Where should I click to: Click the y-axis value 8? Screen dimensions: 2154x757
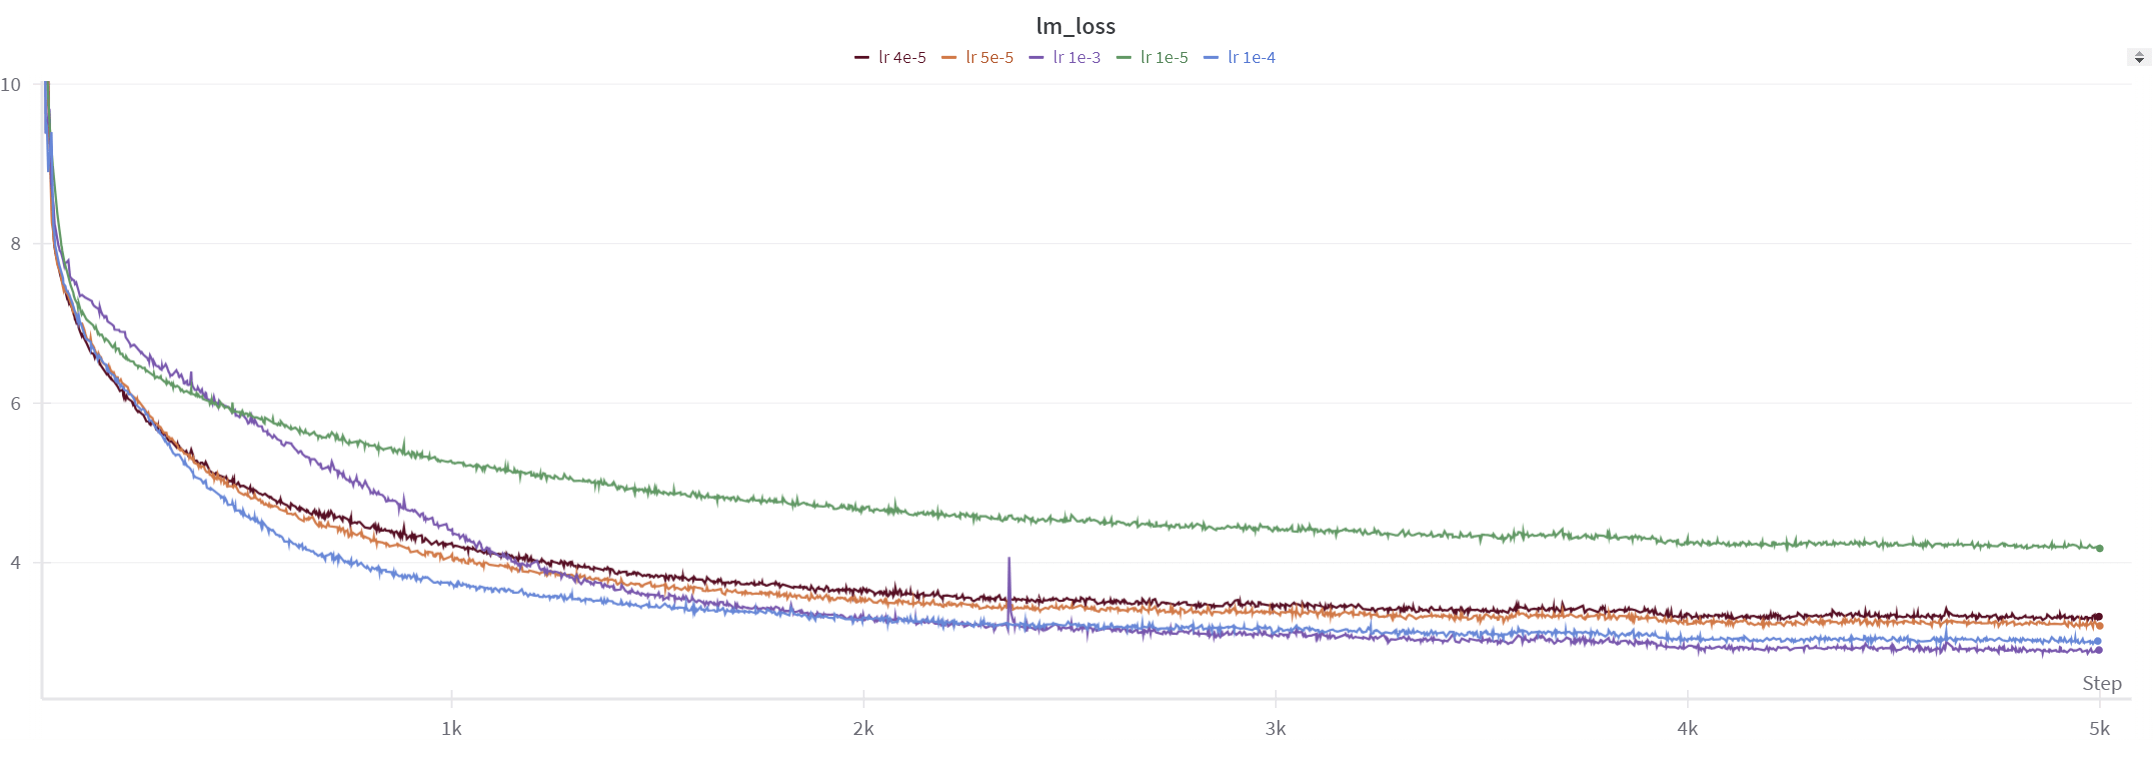[x=15, y=244]
